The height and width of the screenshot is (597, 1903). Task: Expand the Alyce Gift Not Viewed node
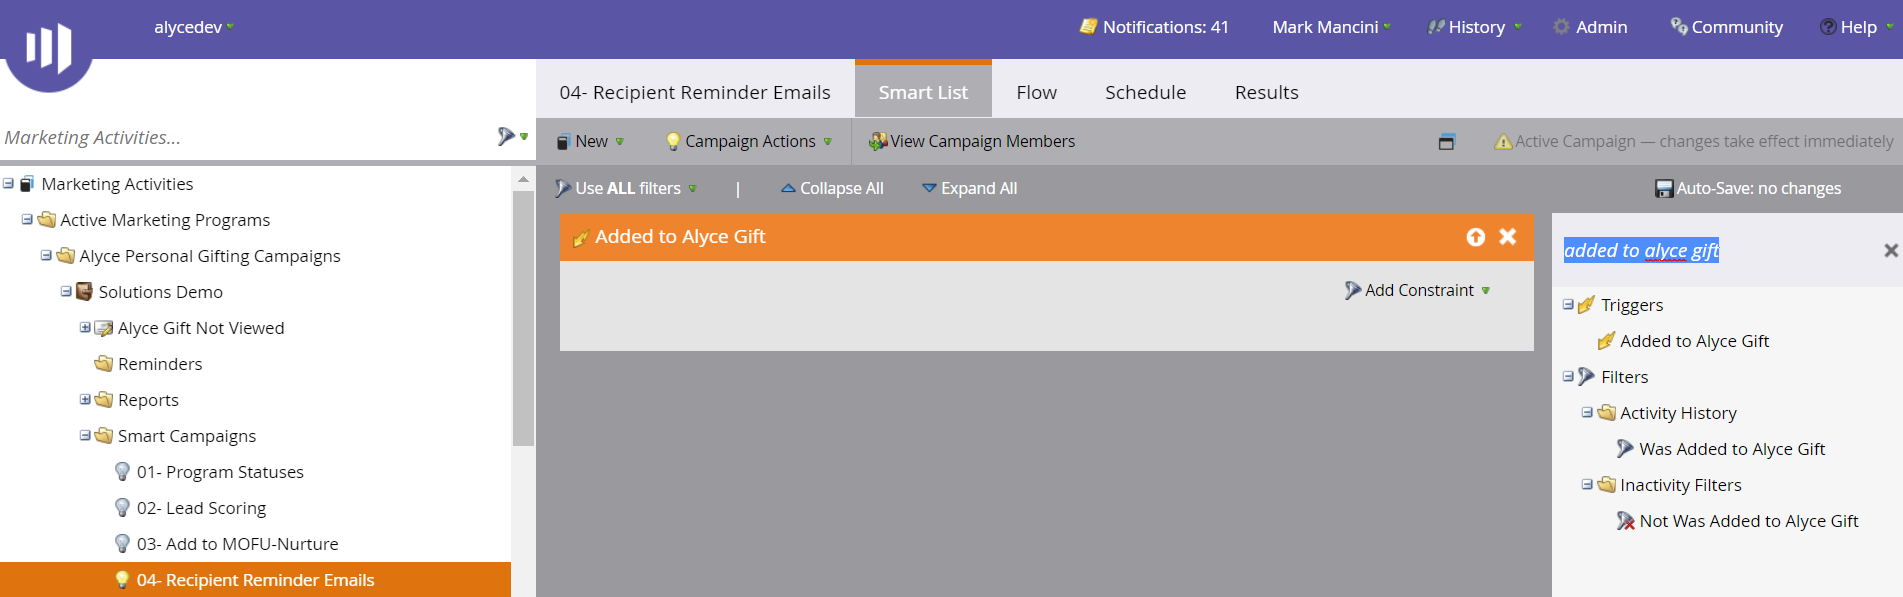[x=85, y=328]
